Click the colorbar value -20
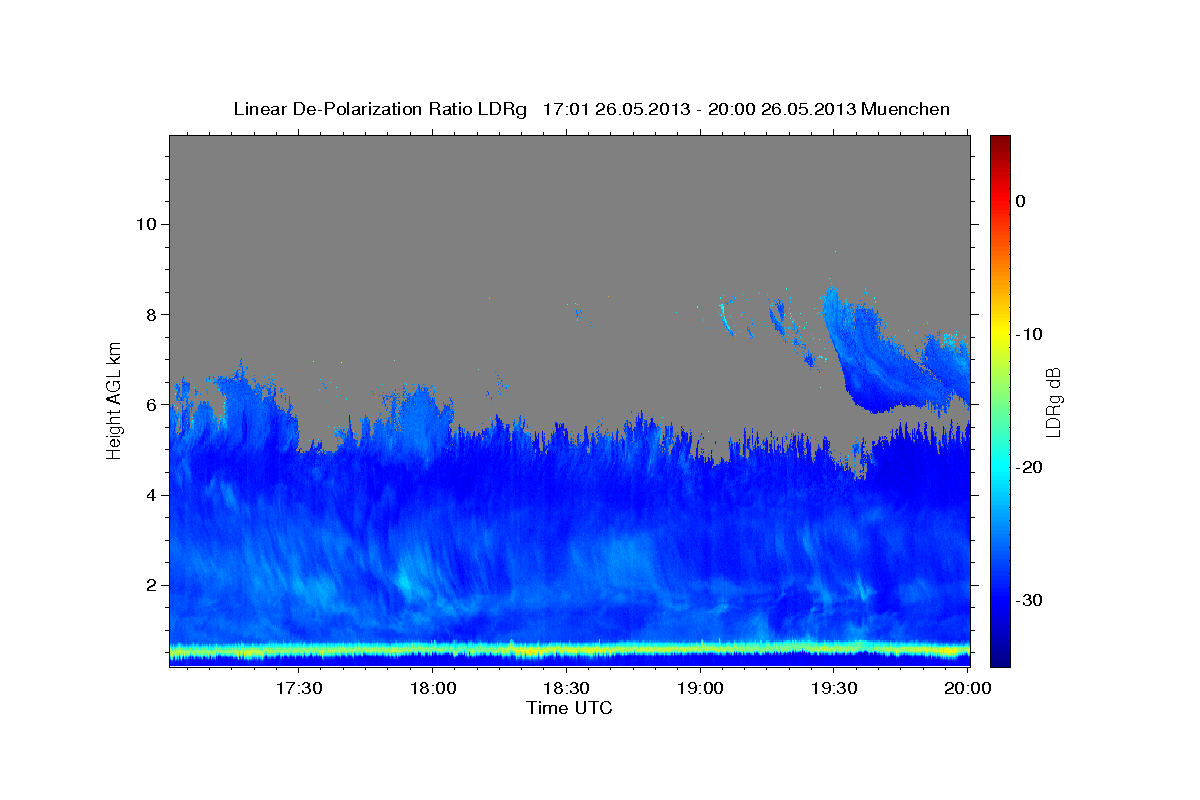The height and width of the screenshot is (800, 1200). 1030,467
